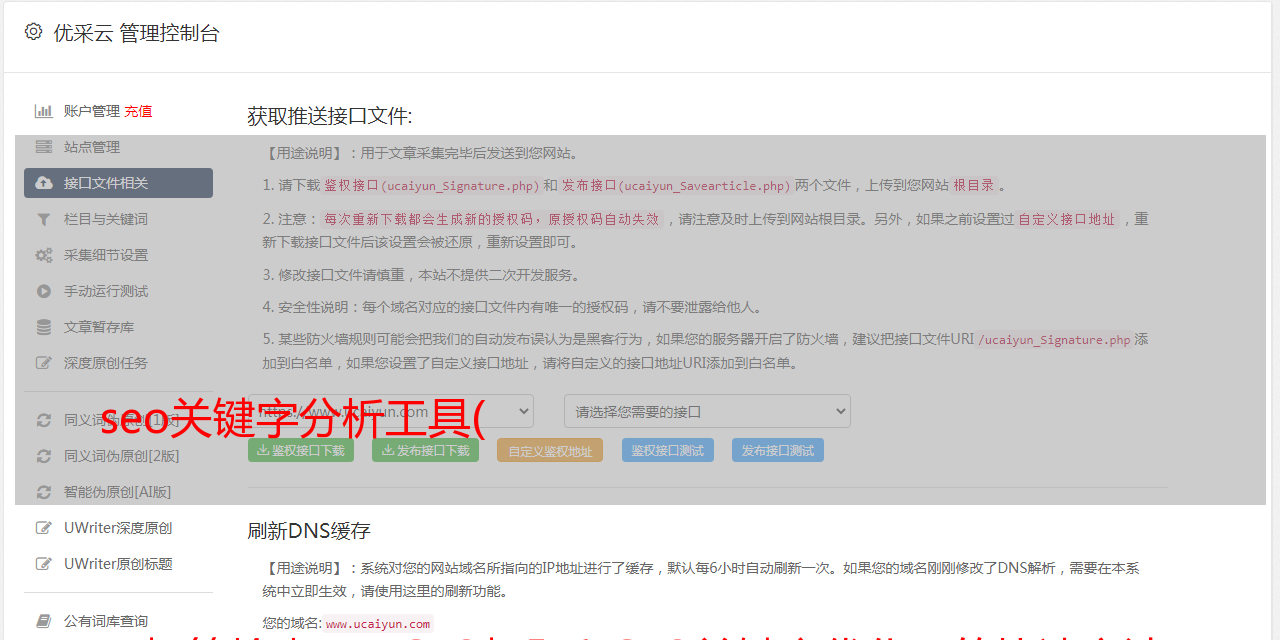Select 接口文件相关 in the sidebar

(118, 183)
